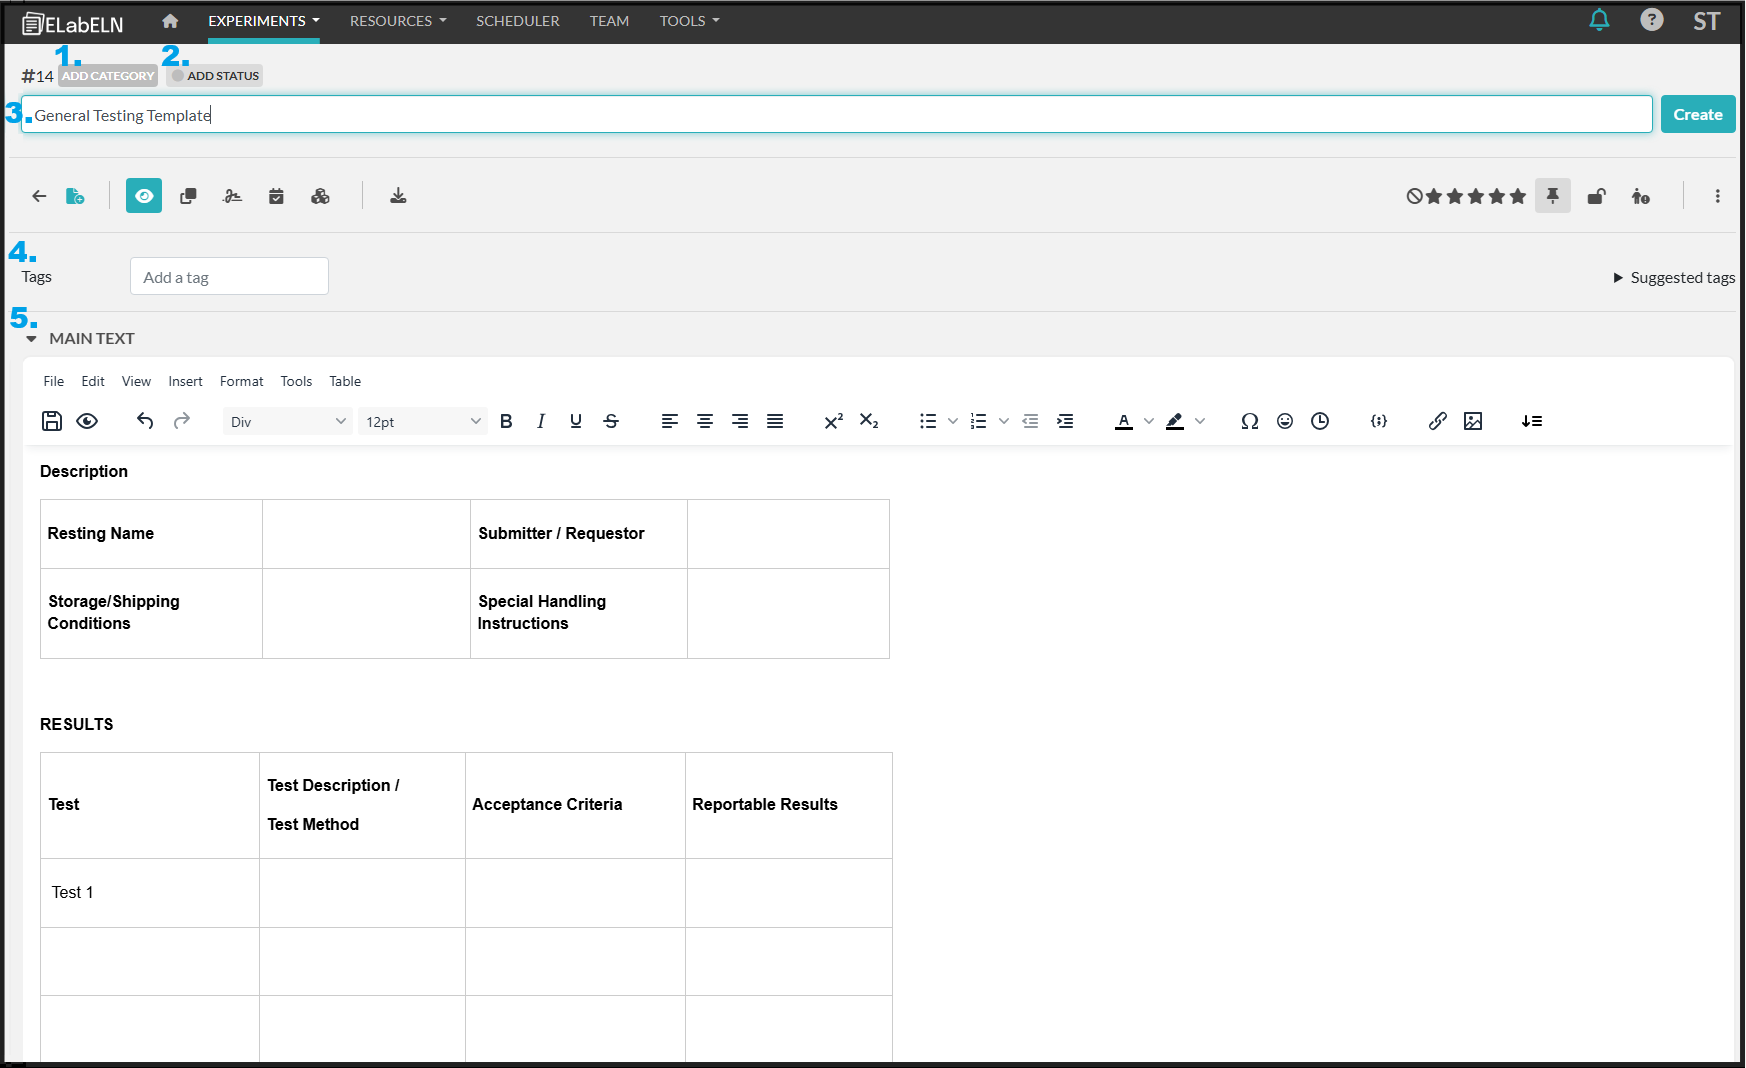Click the Add a tag field
This screenshot has height=1068, width=1746.
[x=229, y=277]
